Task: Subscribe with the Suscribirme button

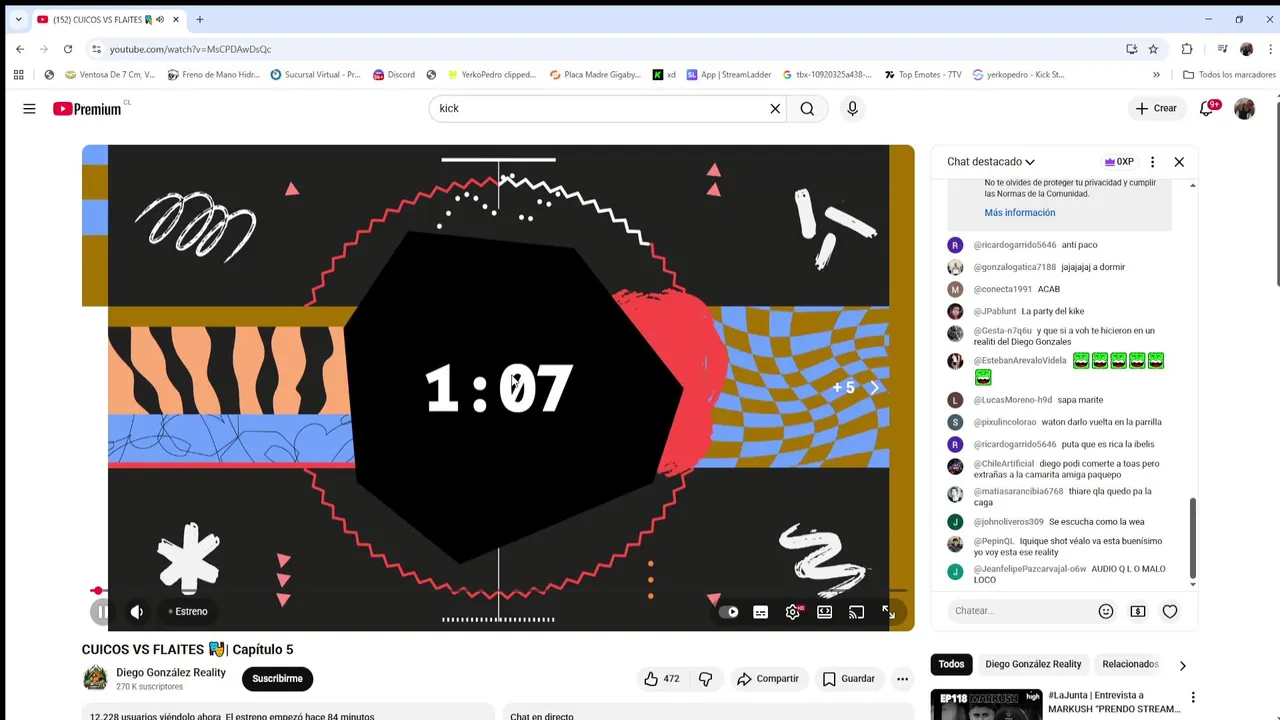Action: [x=277, y=679]
